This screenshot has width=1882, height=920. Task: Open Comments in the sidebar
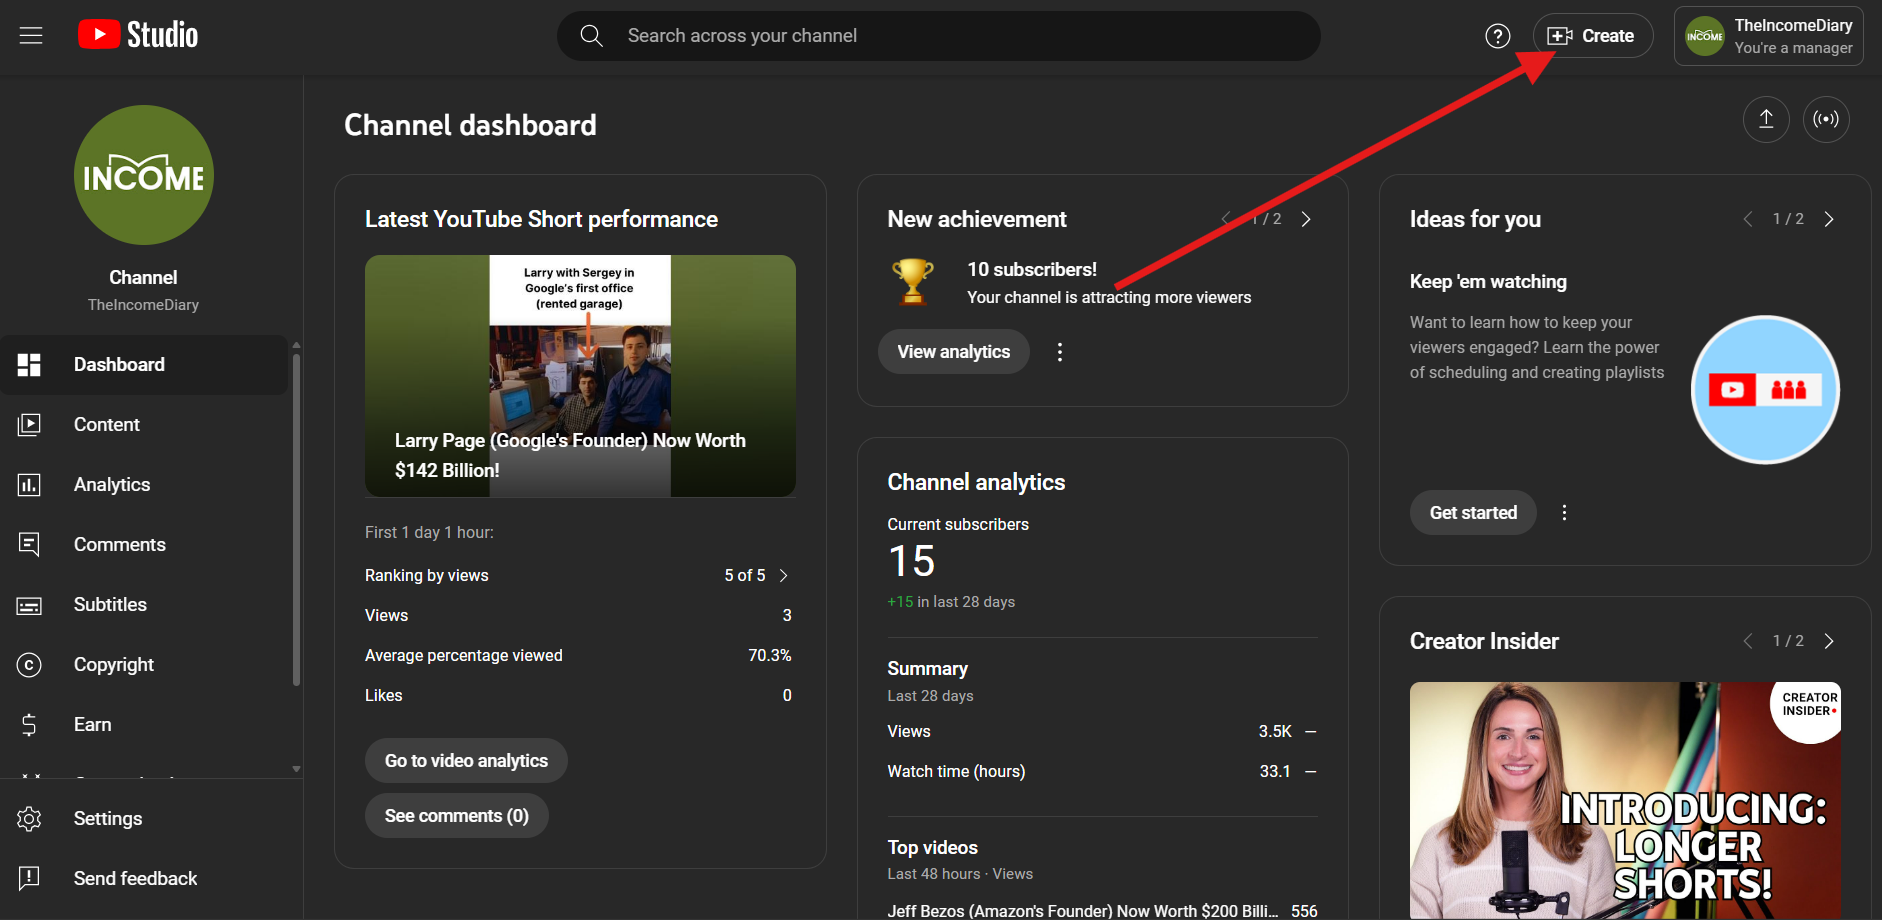144,545
